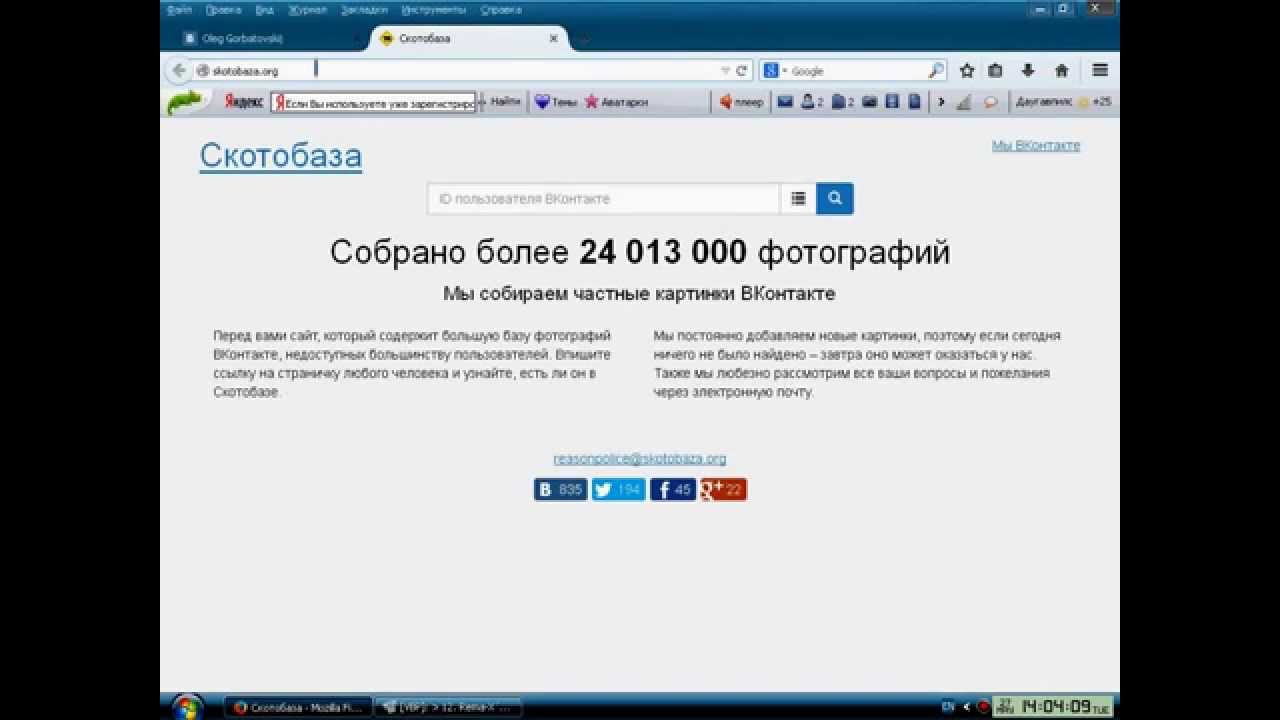Open the Справка menu
The height and width of the screenshot is (720, 1280).
pos(500,10)
